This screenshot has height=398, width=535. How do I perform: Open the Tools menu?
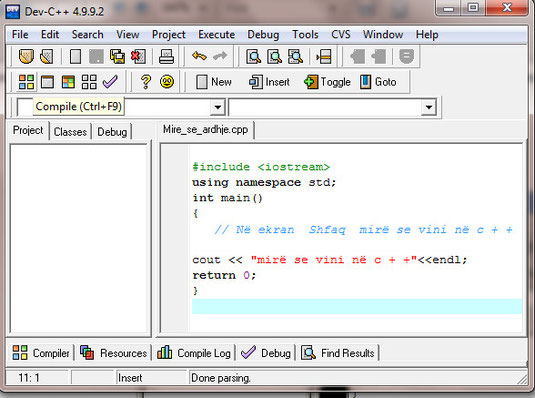pyautogui.click(x=305, y=34)
